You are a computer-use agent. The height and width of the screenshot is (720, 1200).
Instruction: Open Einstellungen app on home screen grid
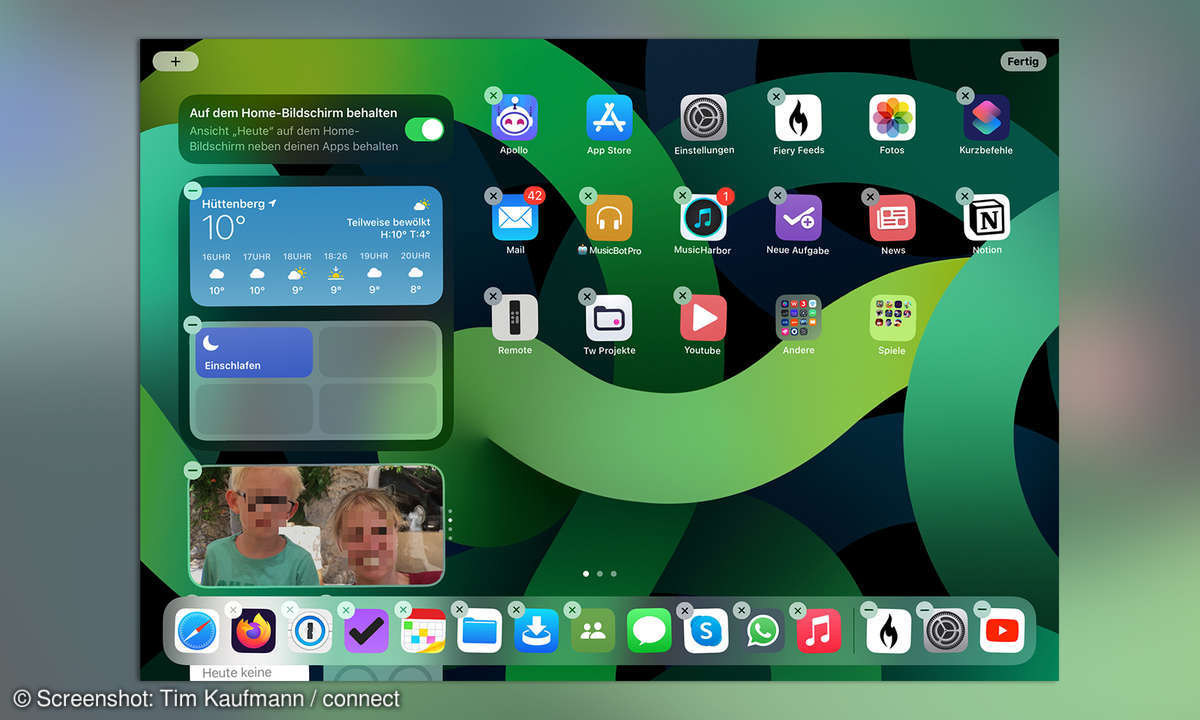coord(703,118)
